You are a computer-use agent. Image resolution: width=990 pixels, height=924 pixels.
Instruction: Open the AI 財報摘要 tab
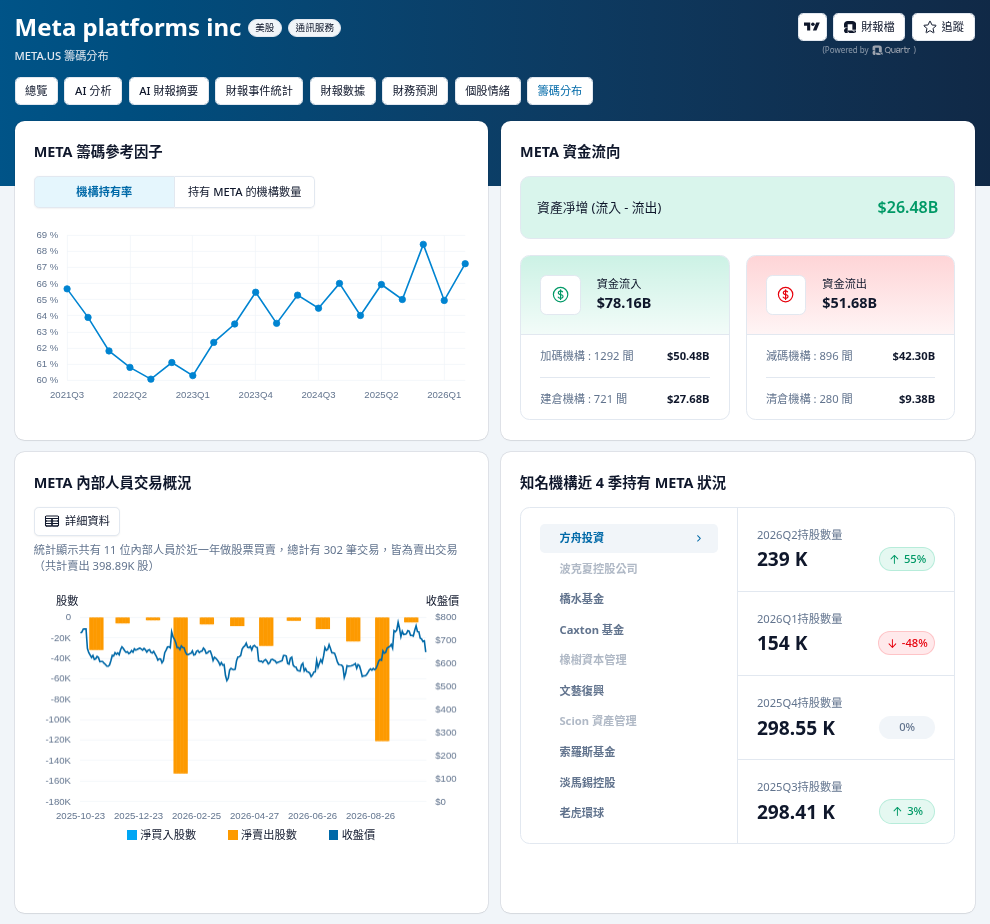pos(169,91)
